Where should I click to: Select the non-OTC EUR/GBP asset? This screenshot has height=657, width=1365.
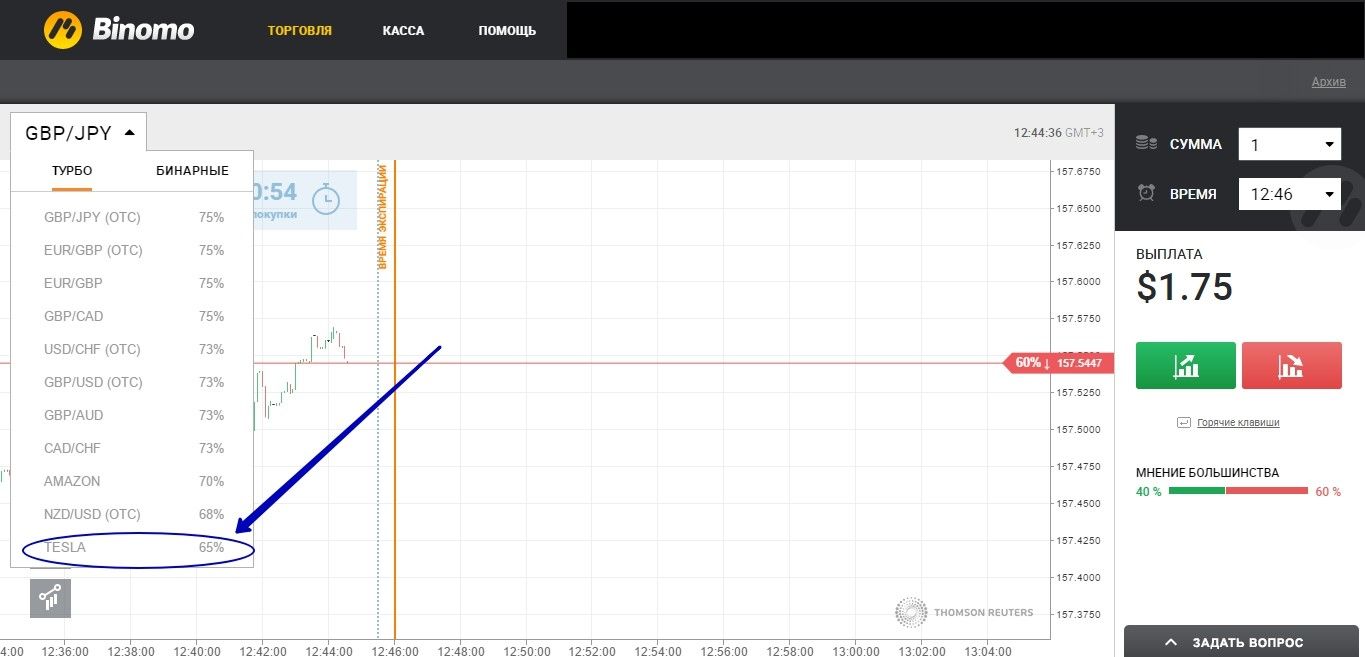(x=132, y=283)
